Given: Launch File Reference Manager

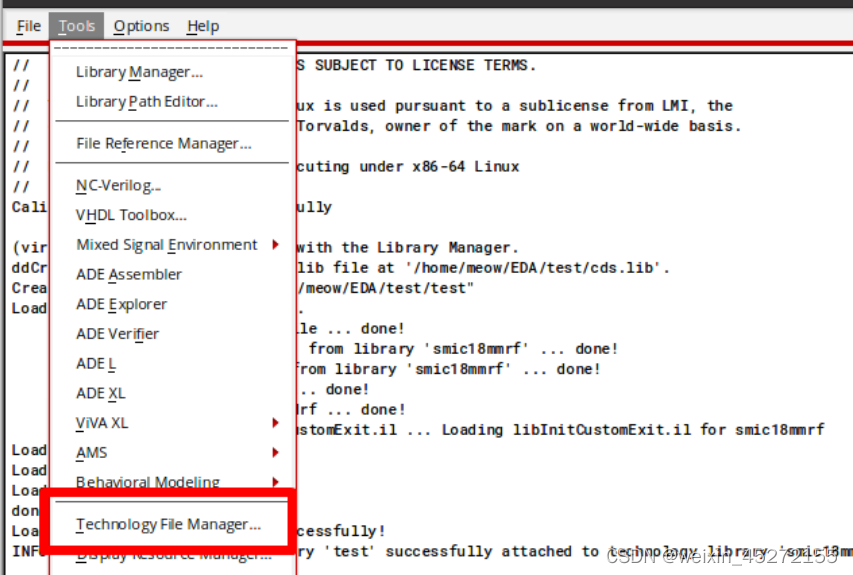Looking at the screenshot, I should tap(163, 144).
